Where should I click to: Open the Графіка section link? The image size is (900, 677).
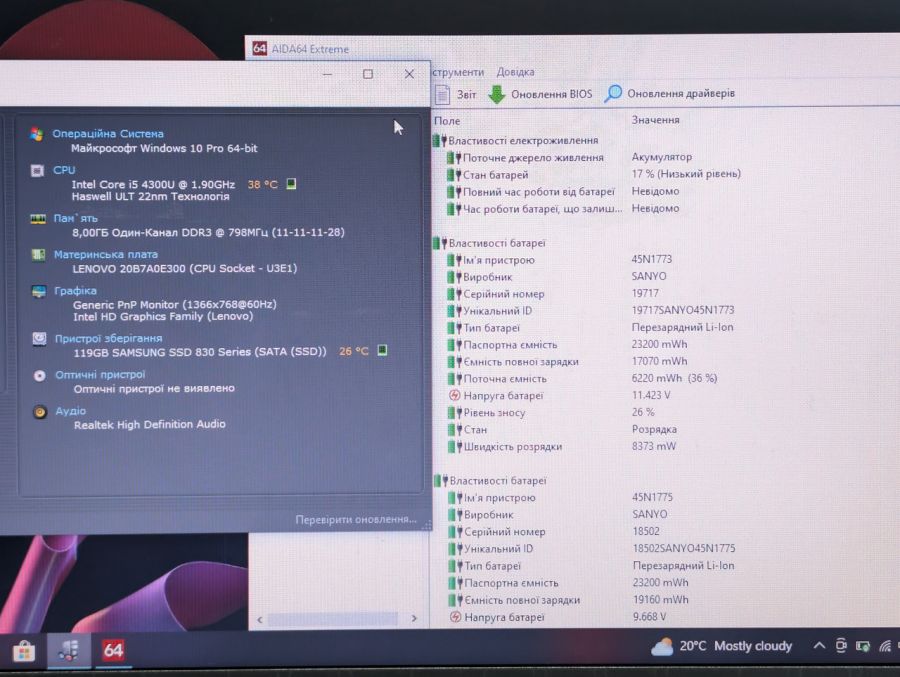pos(75,291)
